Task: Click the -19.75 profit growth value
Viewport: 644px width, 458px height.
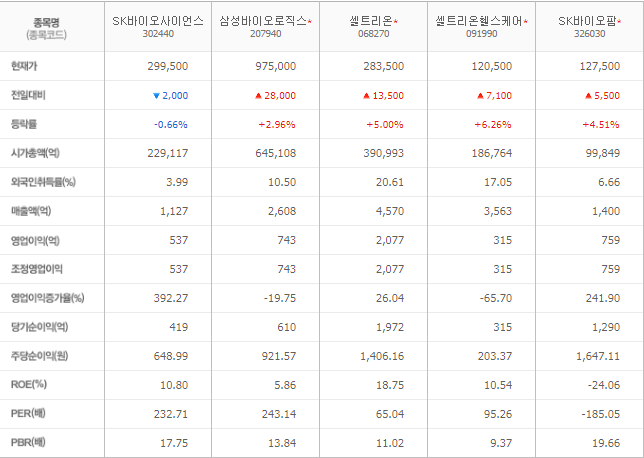Action: pos(280,298)
